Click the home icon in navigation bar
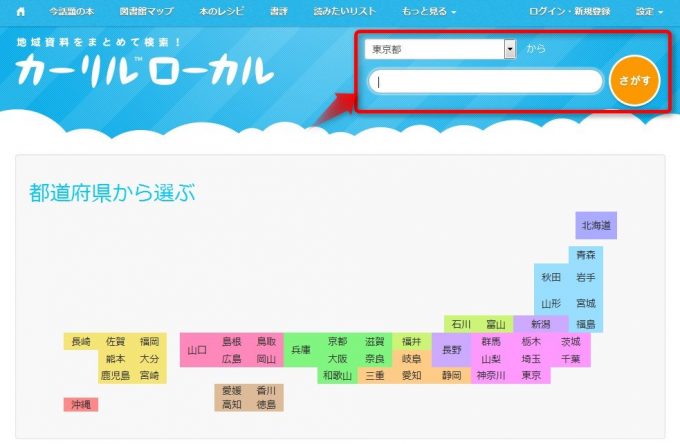Viewport: 680px width, 444px height. tap(20, 12)
